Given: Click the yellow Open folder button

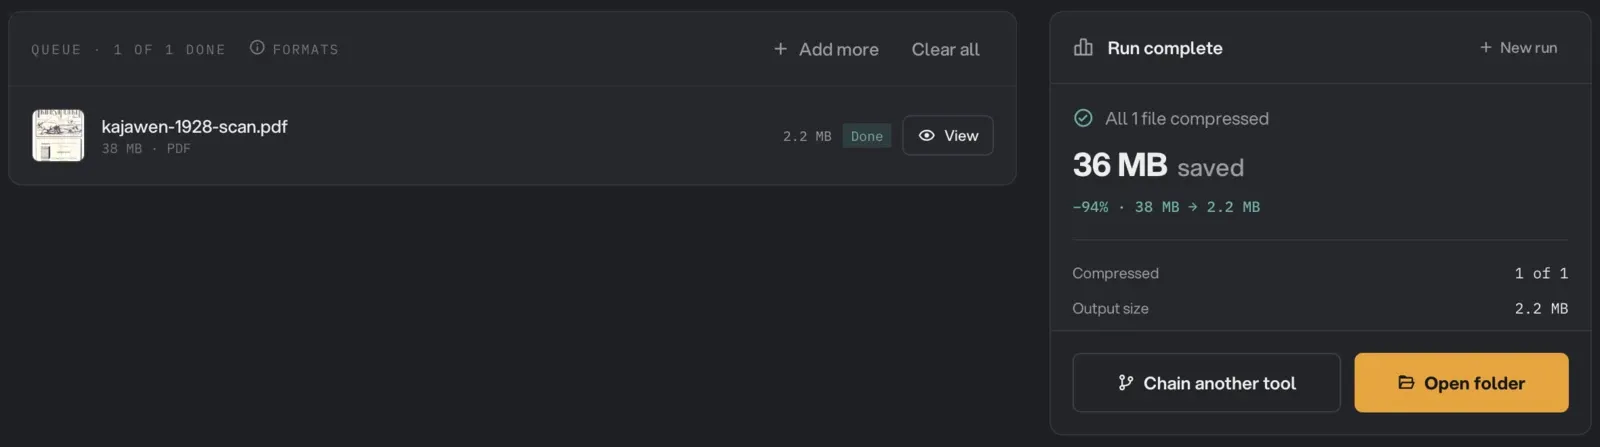Looking at the screenshot, I should (x=1461, y=383).
